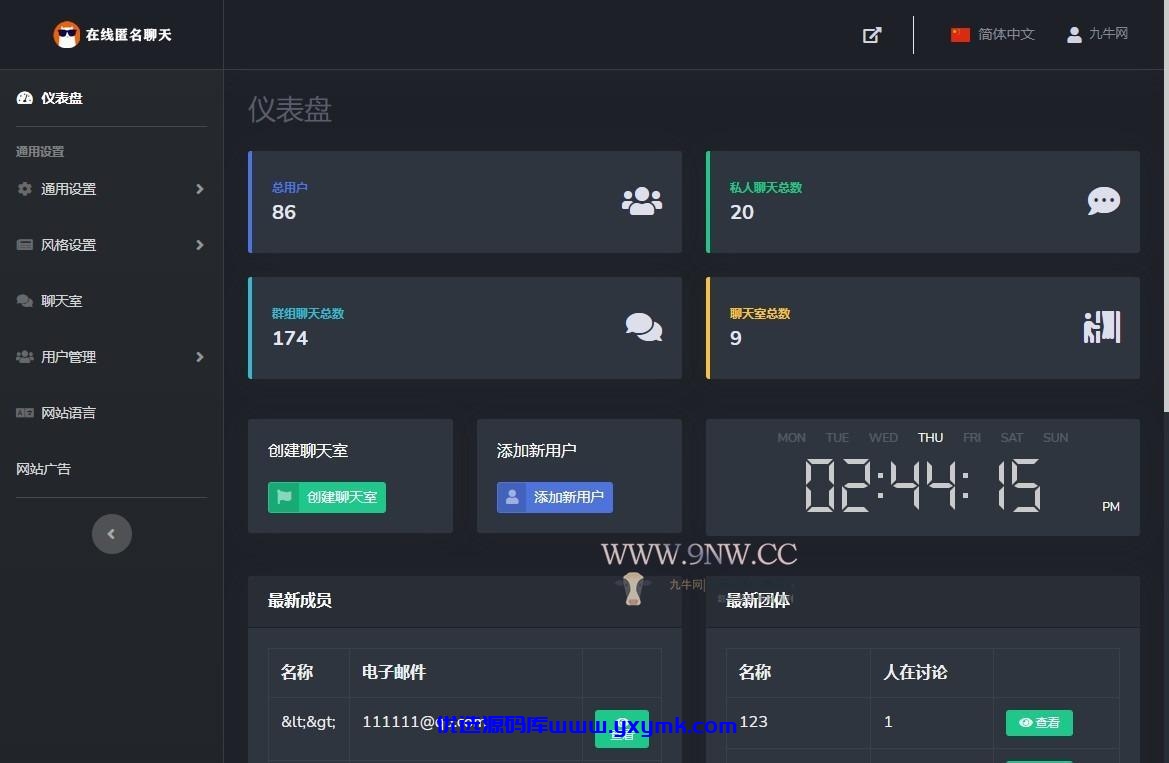Click the digital clock time display
The height and width of the screenshot is (763, 1169).
pos(922,485)
